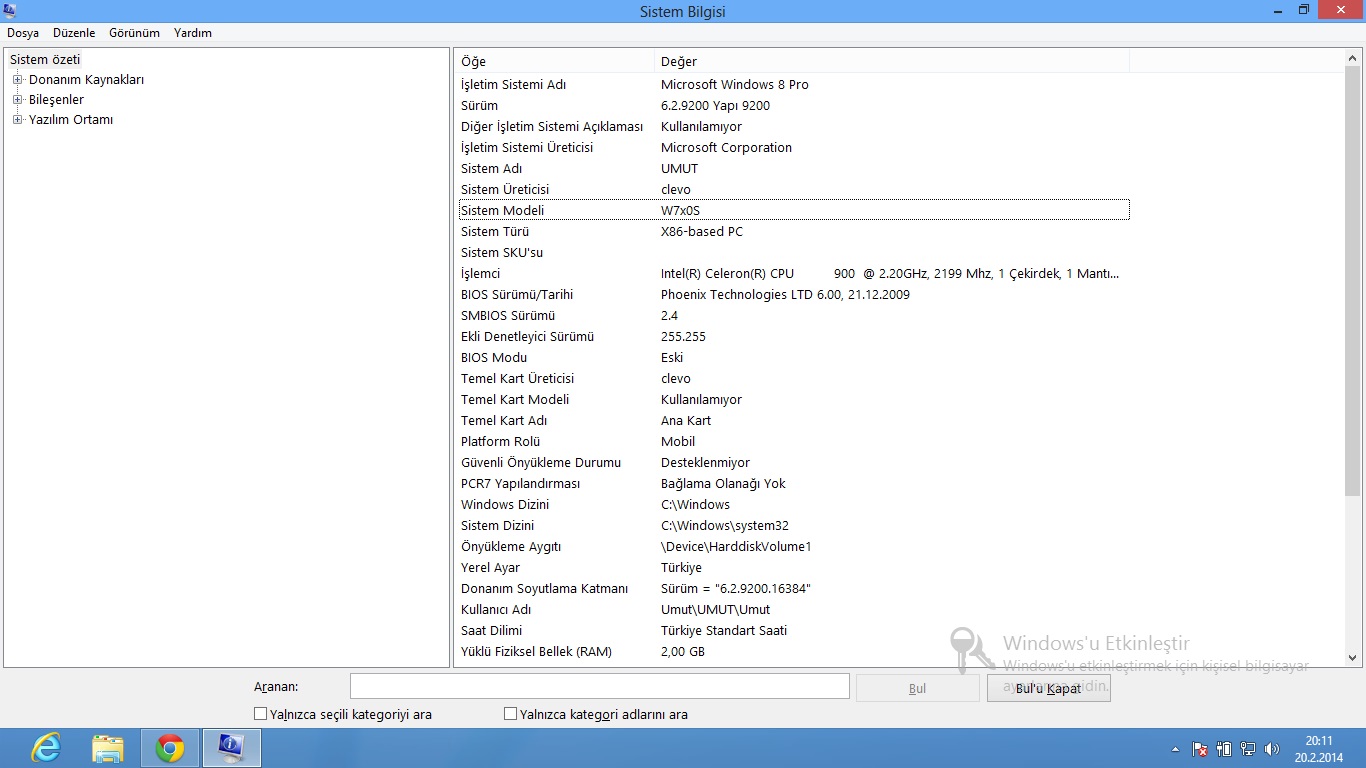Open Internet Explorer from the taskbar
Viewport: 1366px width, 768px height.
[46, 748]
